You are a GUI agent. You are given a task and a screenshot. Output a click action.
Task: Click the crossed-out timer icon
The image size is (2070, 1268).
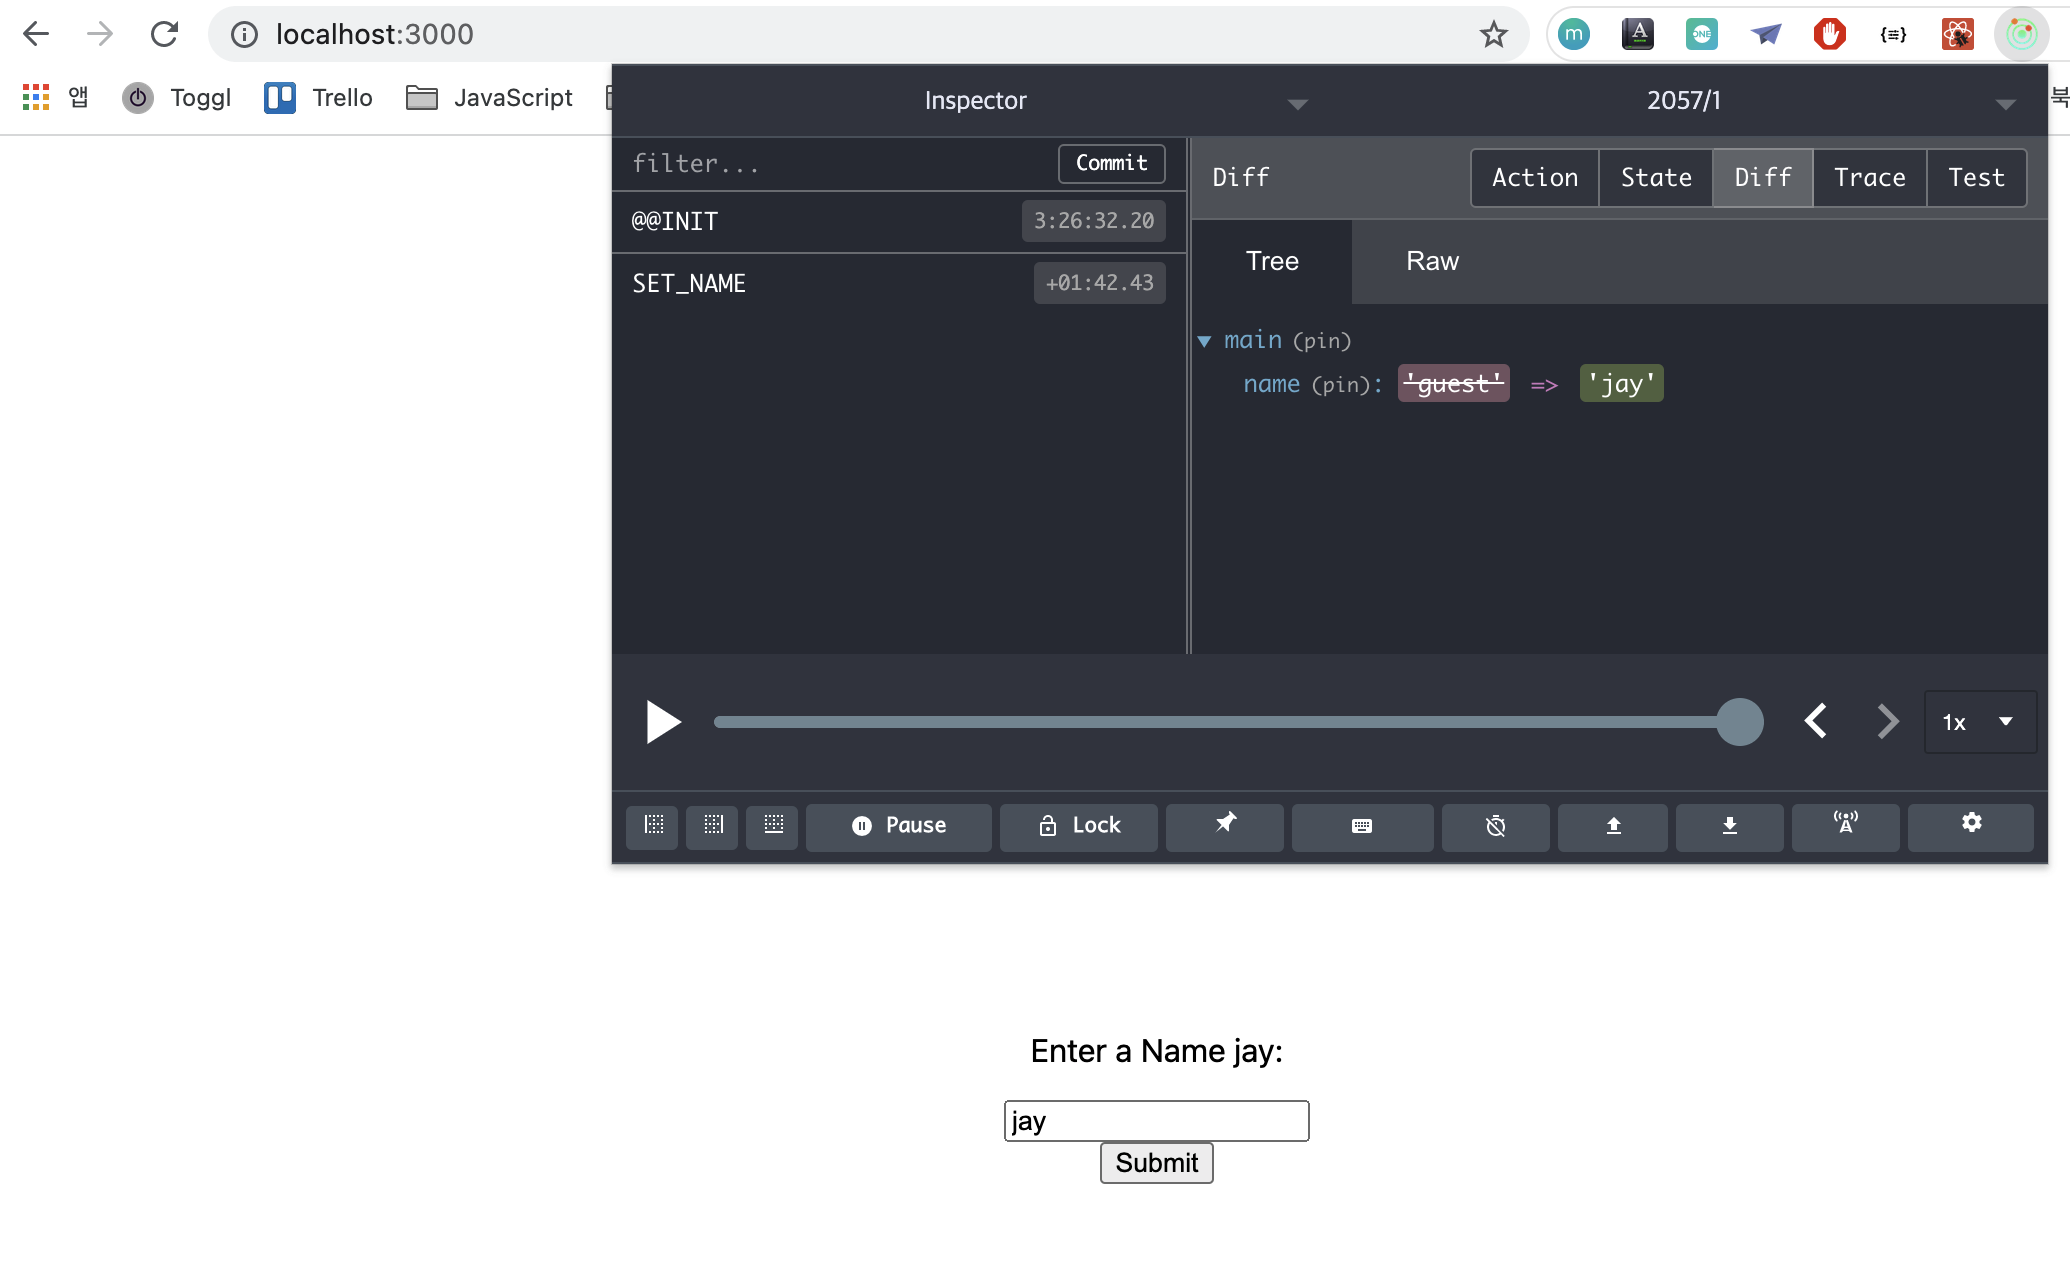click(1495, 826)
